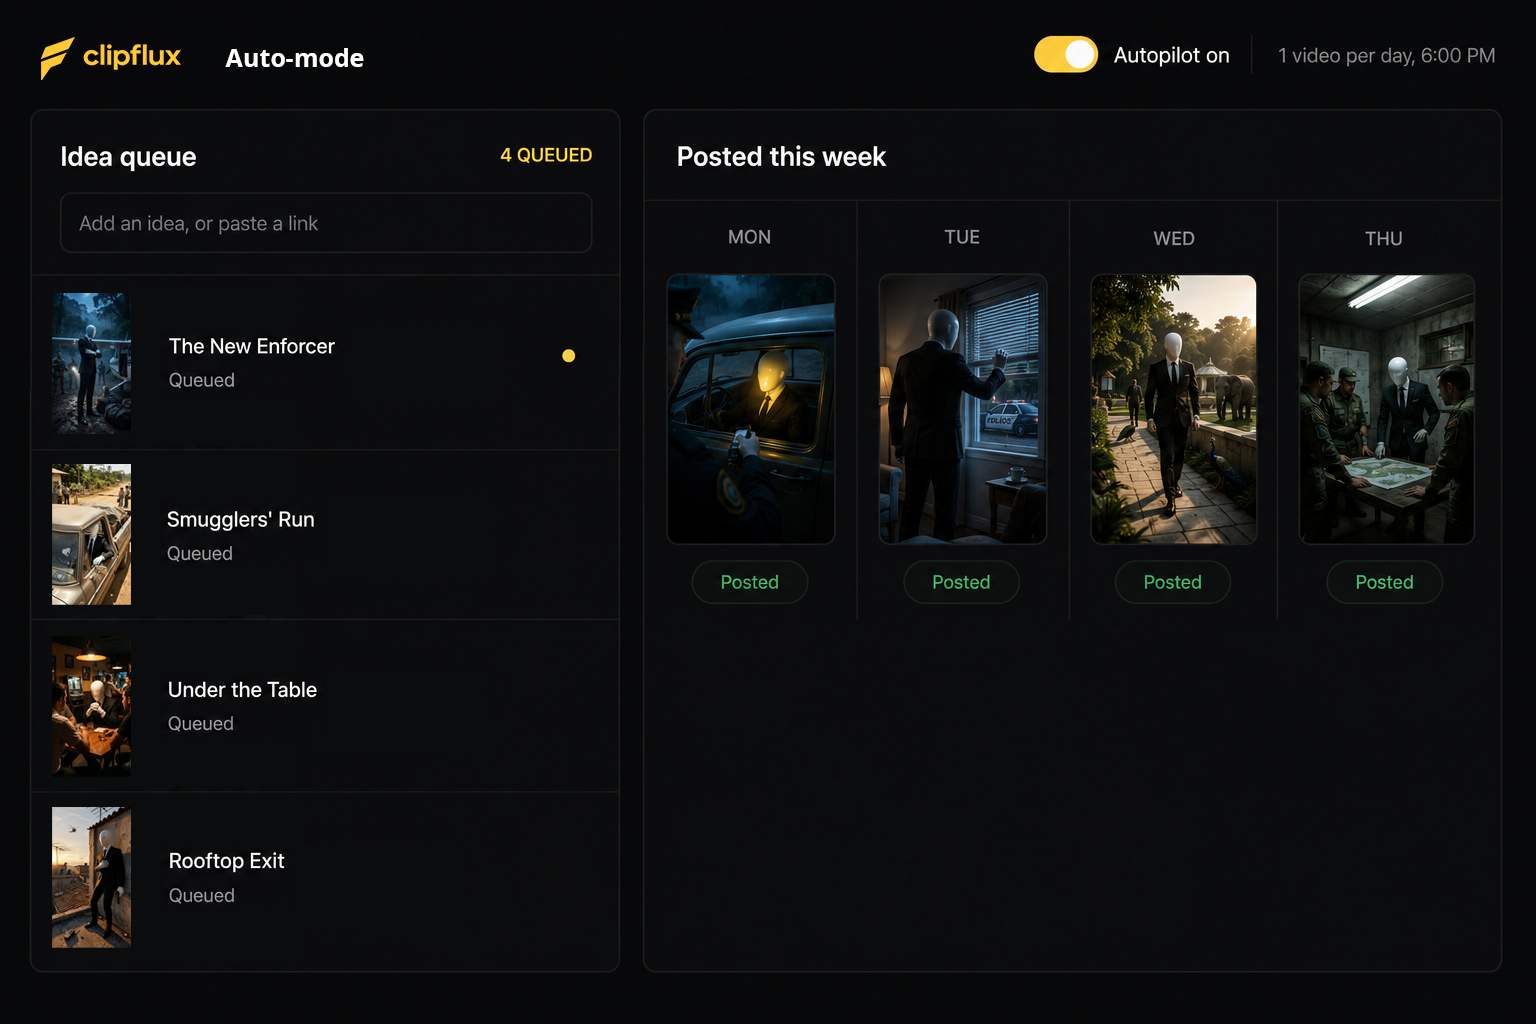1536x1024 pixels.
Task: Click the Posted badge under TUE
Action: point(961,582)
